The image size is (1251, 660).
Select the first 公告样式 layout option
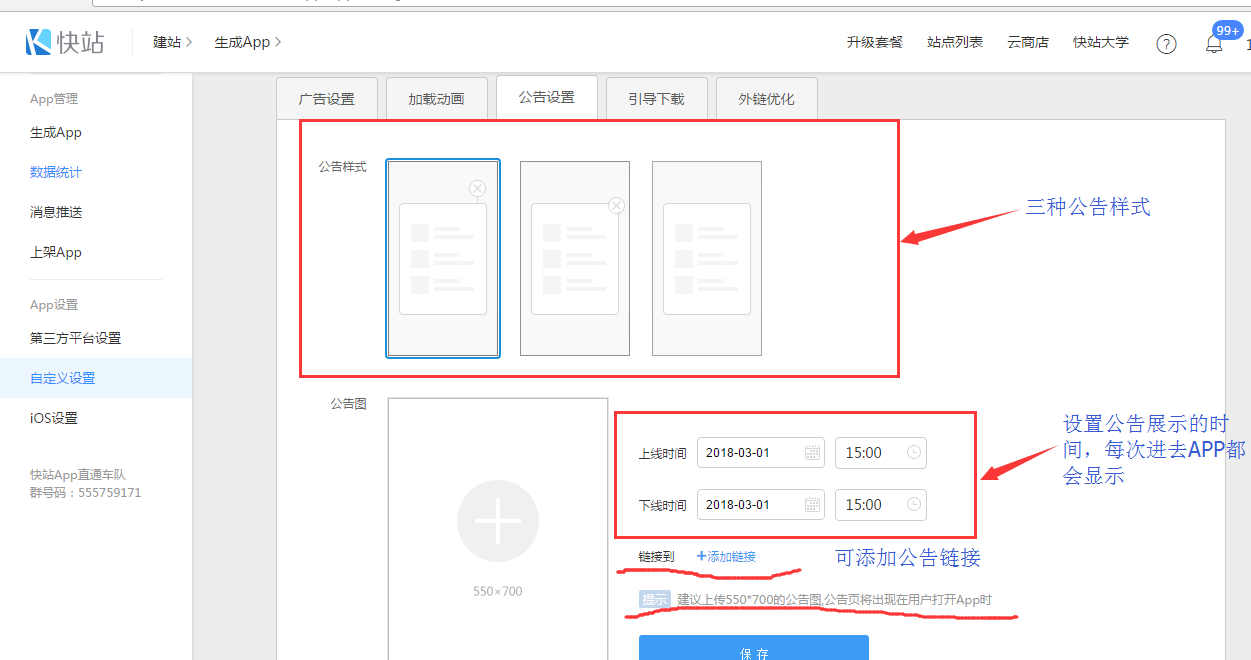443,258
